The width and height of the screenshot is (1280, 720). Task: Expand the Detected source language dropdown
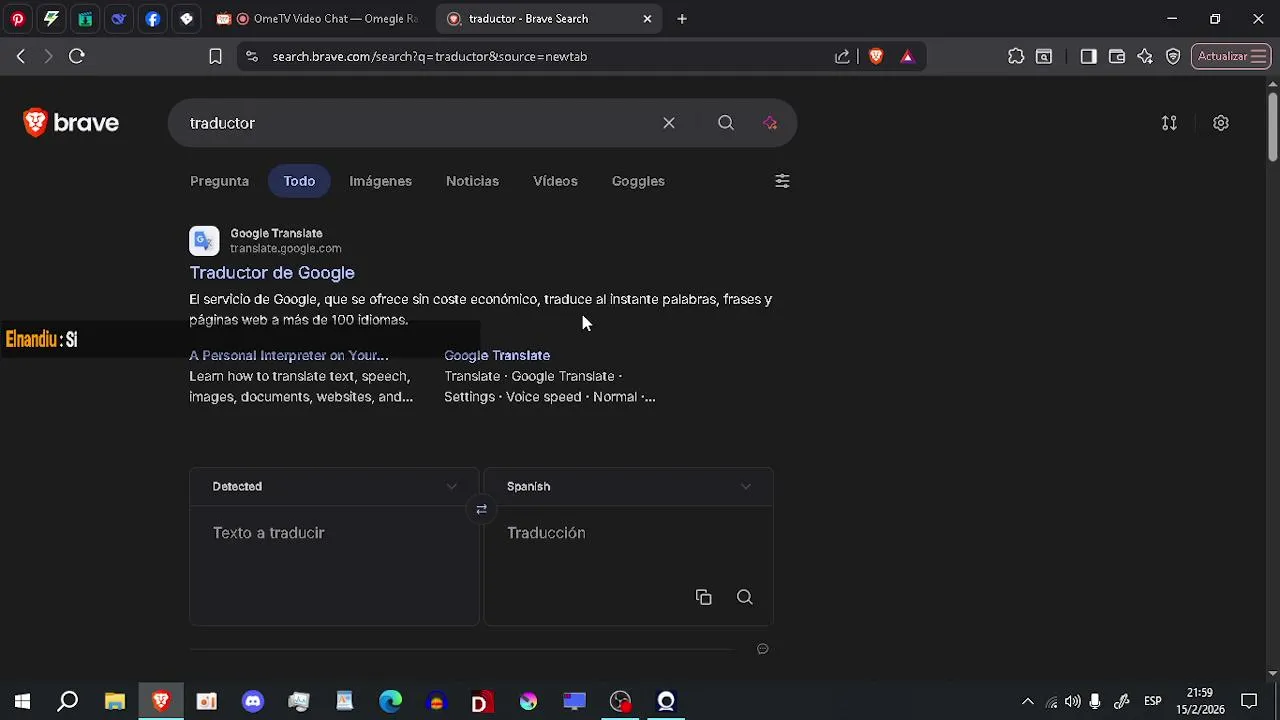tap(334, 486)
